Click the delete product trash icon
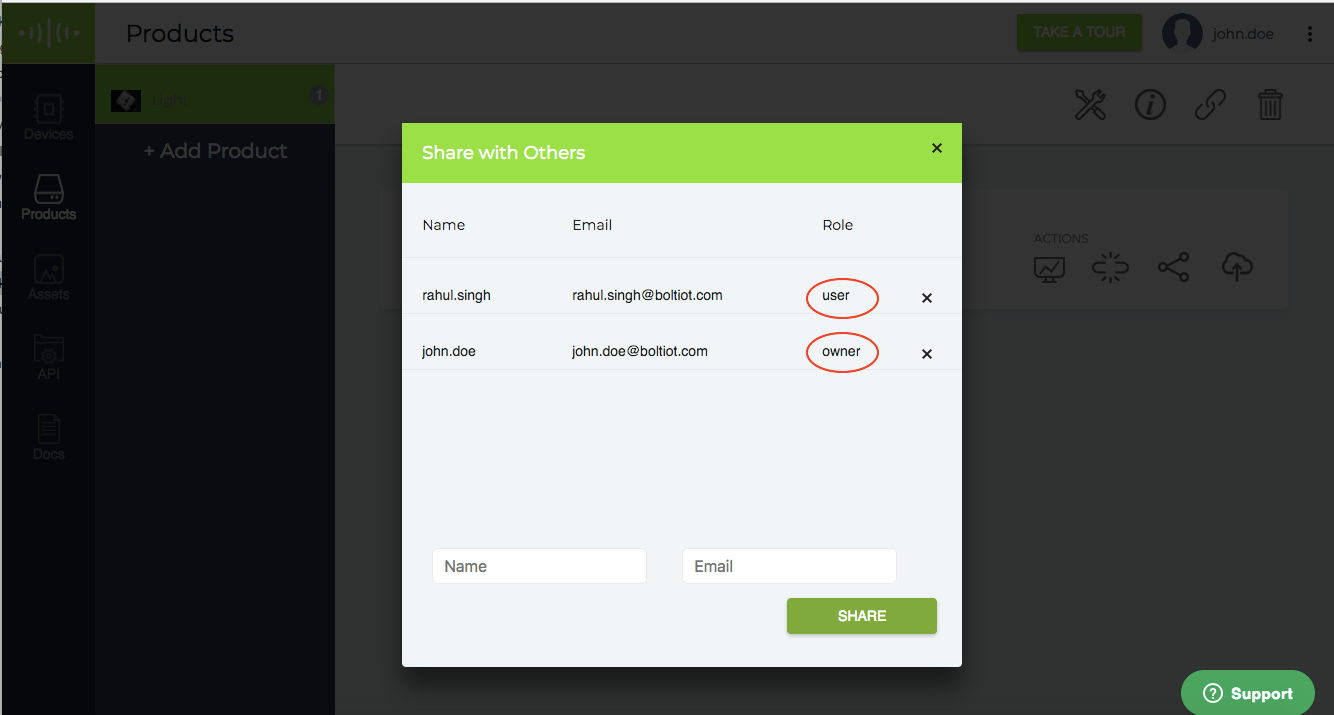The image size is (1334, 715). [x=1270, y=104]
